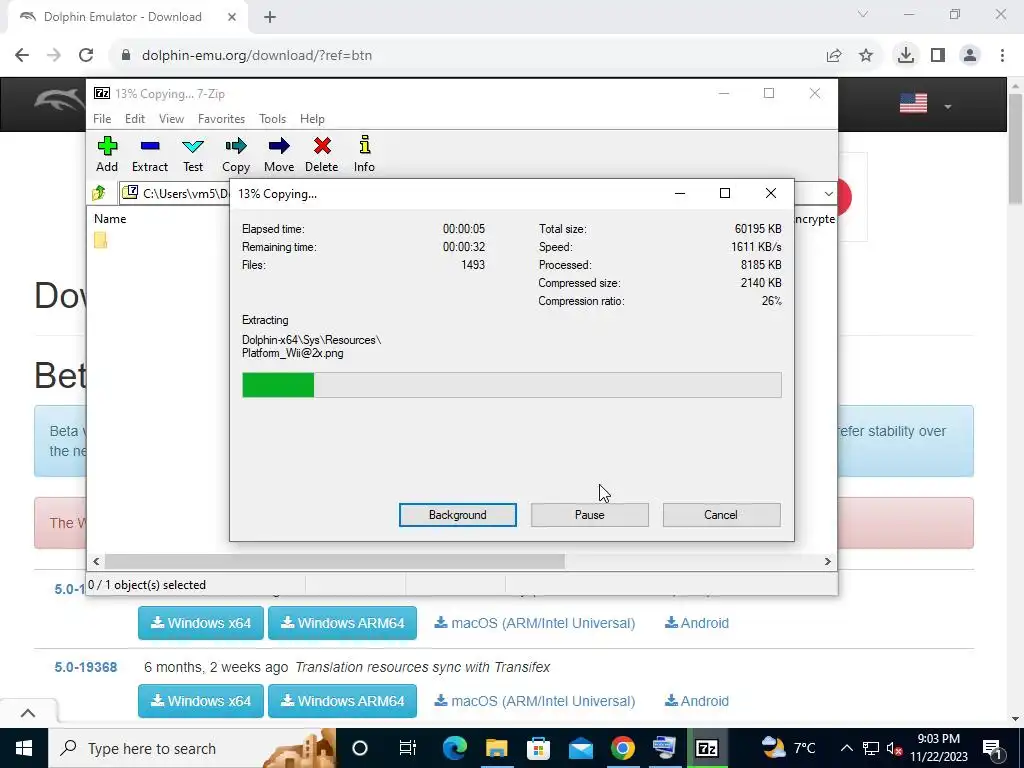Open the 5.0-19368 version link

86,667
